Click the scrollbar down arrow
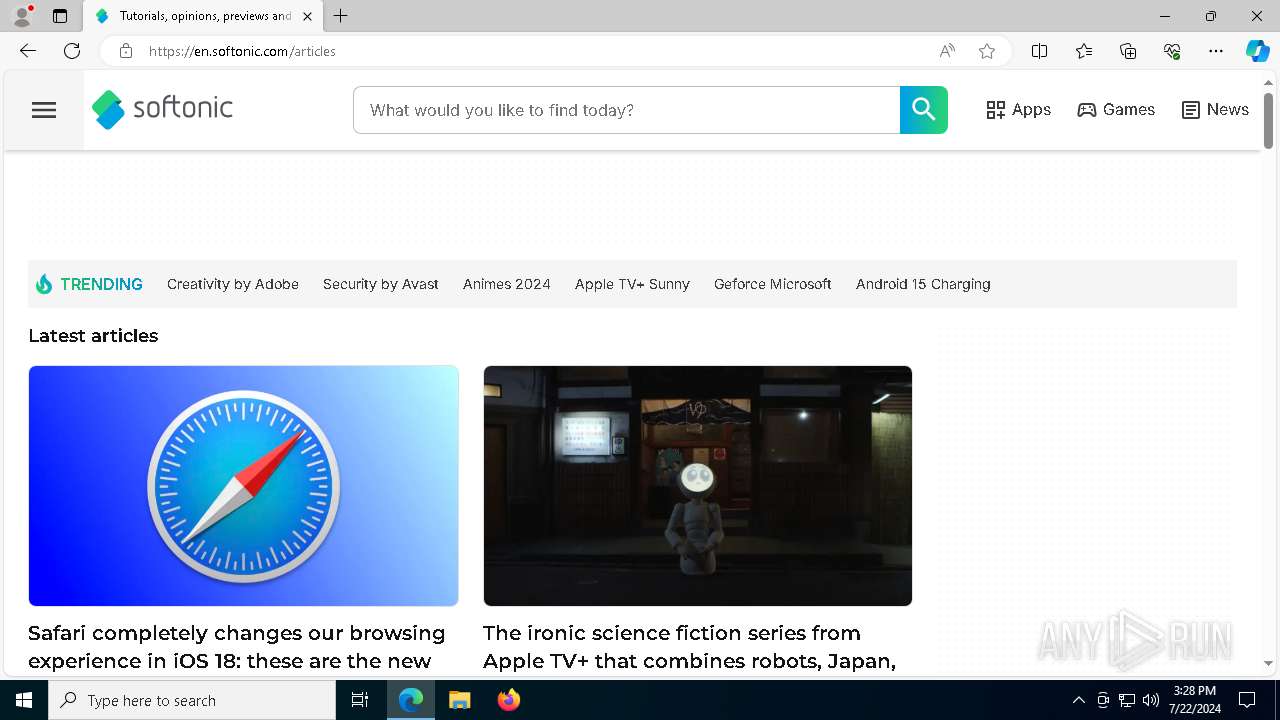The width and height of the screenshot is (1280, 720). pos(1268,663)
